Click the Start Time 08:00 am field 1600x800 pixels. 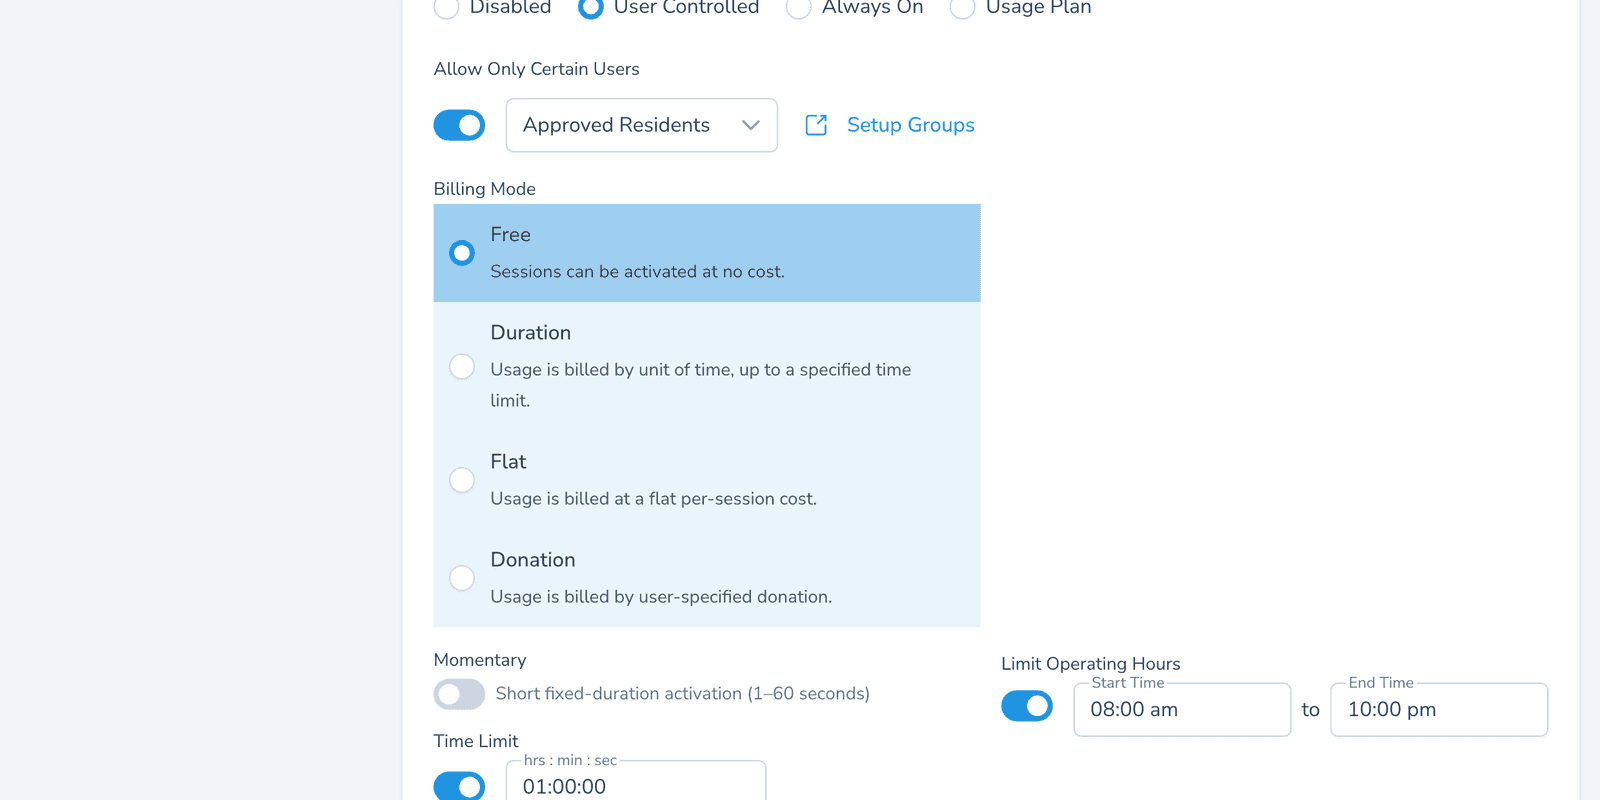tap(1182, 710)
